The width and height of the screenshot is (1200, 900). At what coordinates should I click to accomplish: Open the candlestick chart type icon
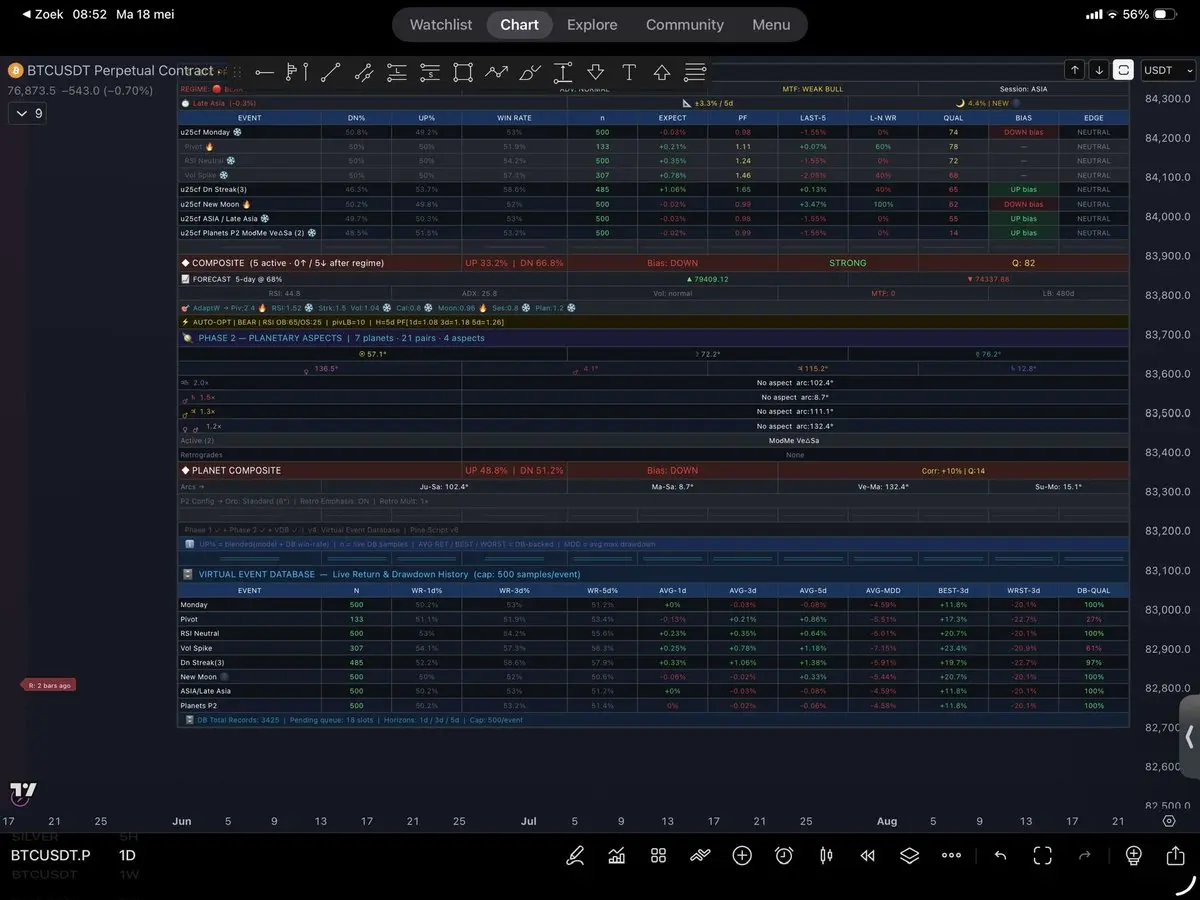[x=826, y=856]
